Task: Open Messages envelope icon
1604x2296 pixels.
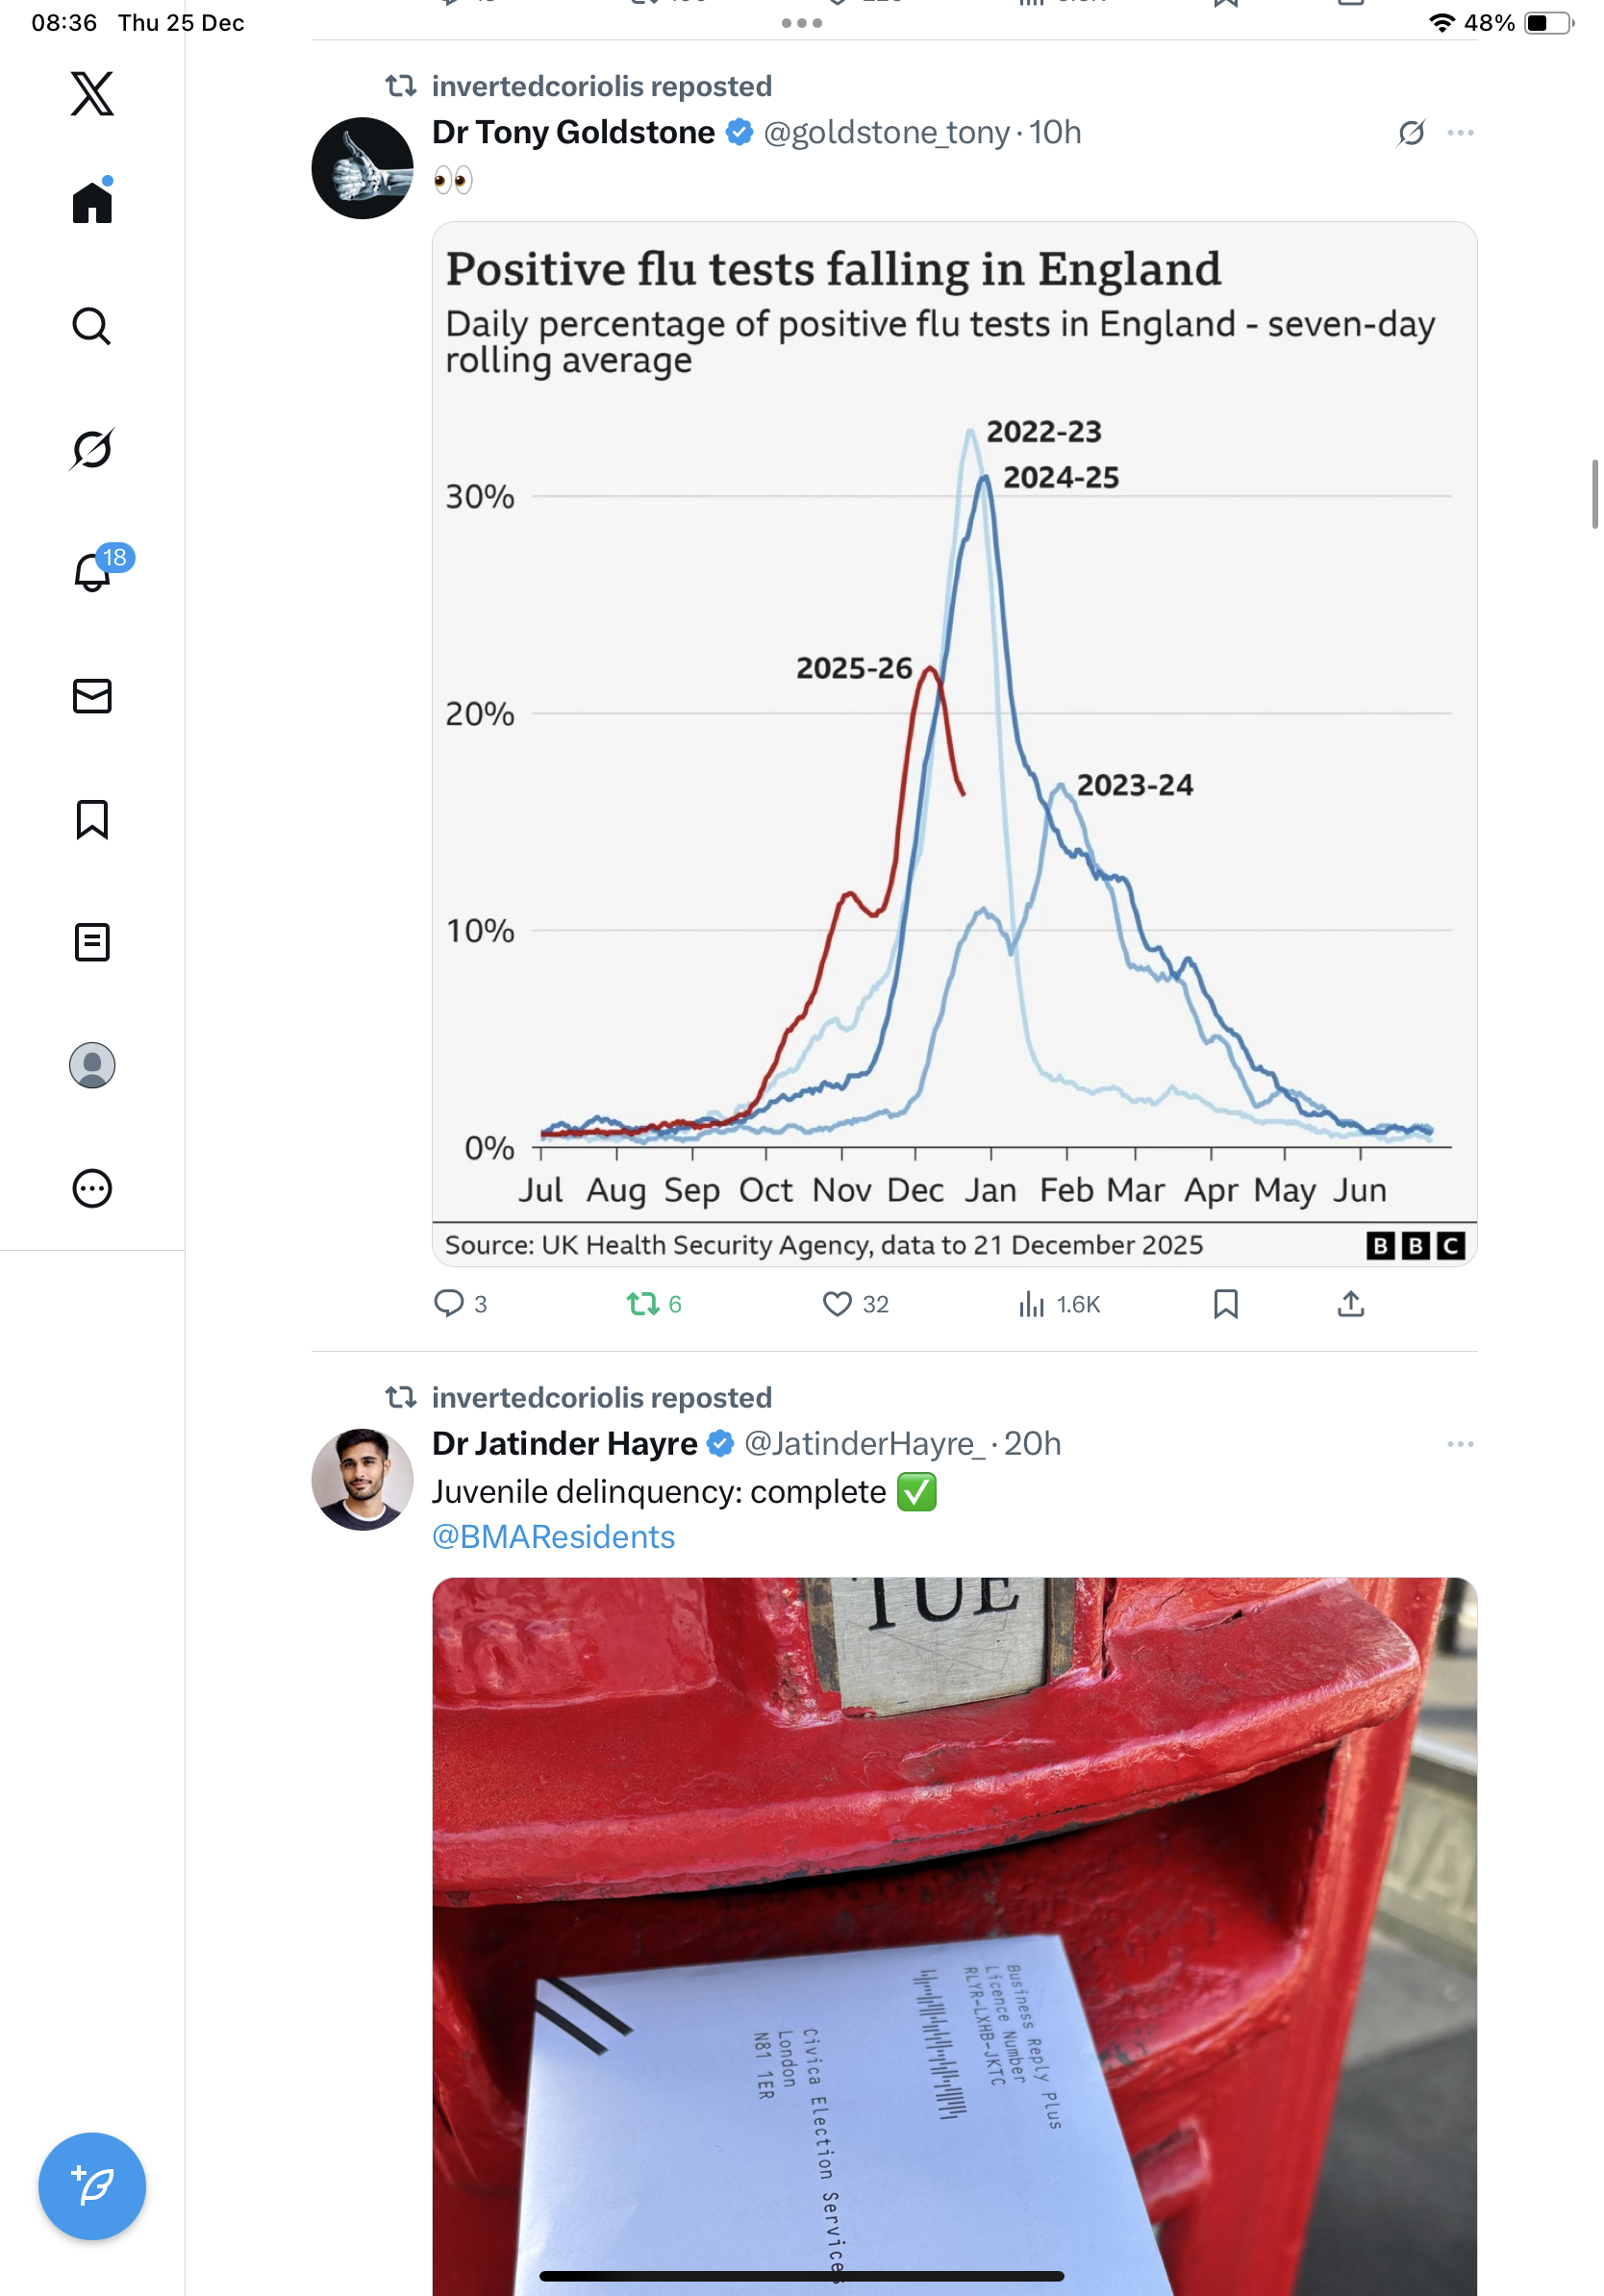Action: pos(92,696)
